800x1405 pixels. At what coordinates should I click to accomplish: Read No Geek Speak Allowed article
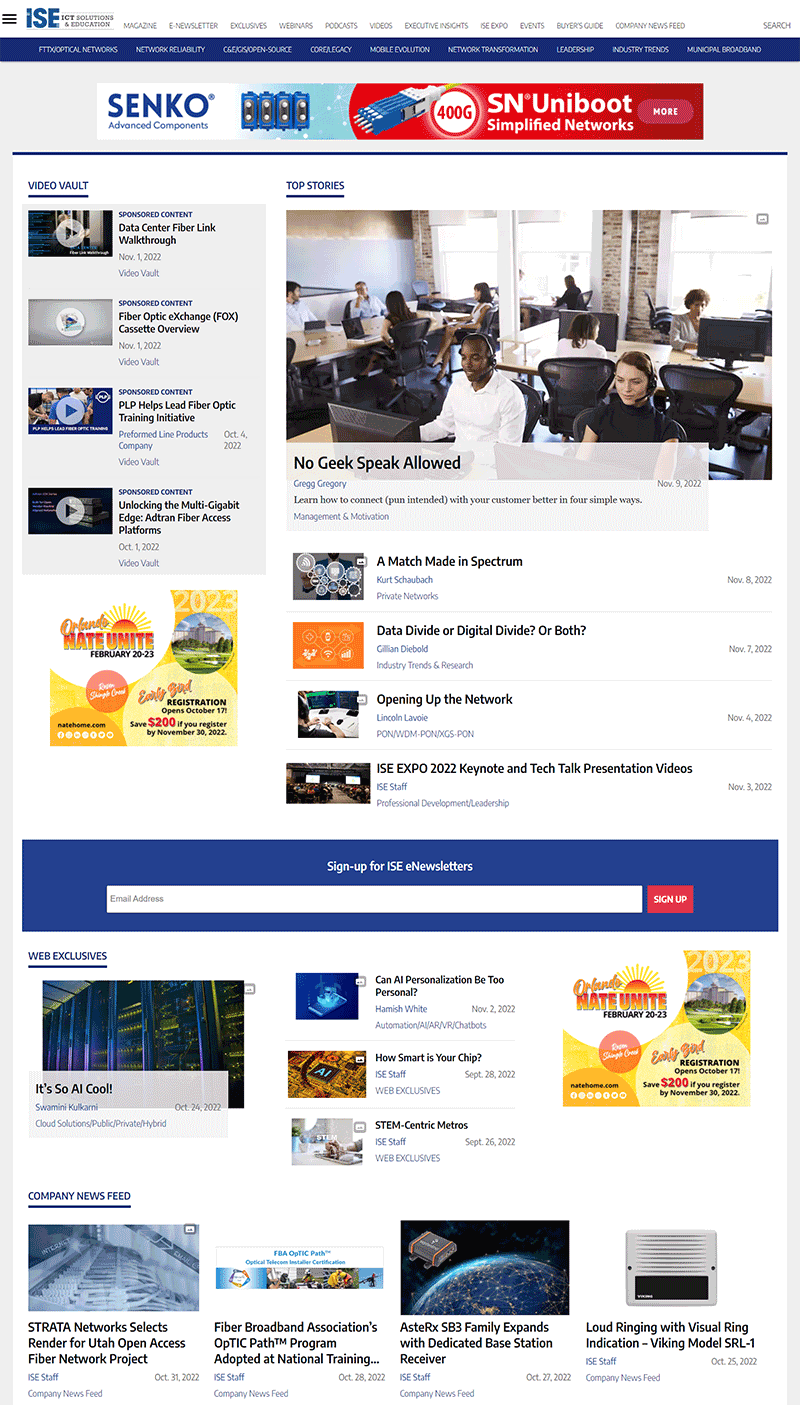coord(377,463)
